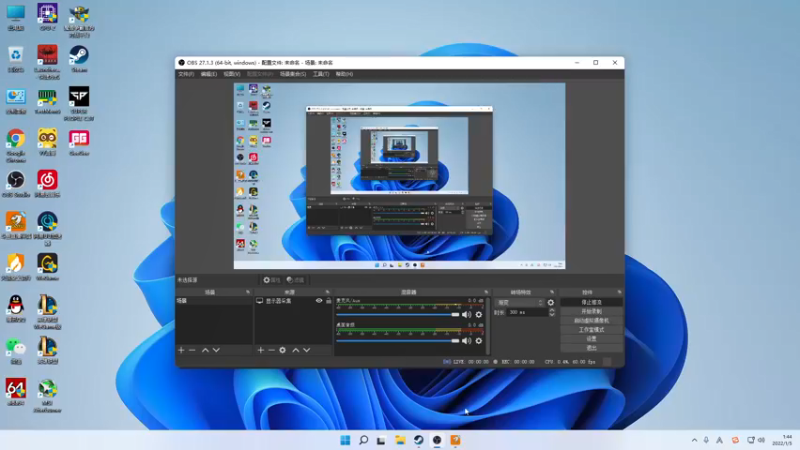
Task: Mute the microphone/Aux speaker icon
Action: [467, 314]
